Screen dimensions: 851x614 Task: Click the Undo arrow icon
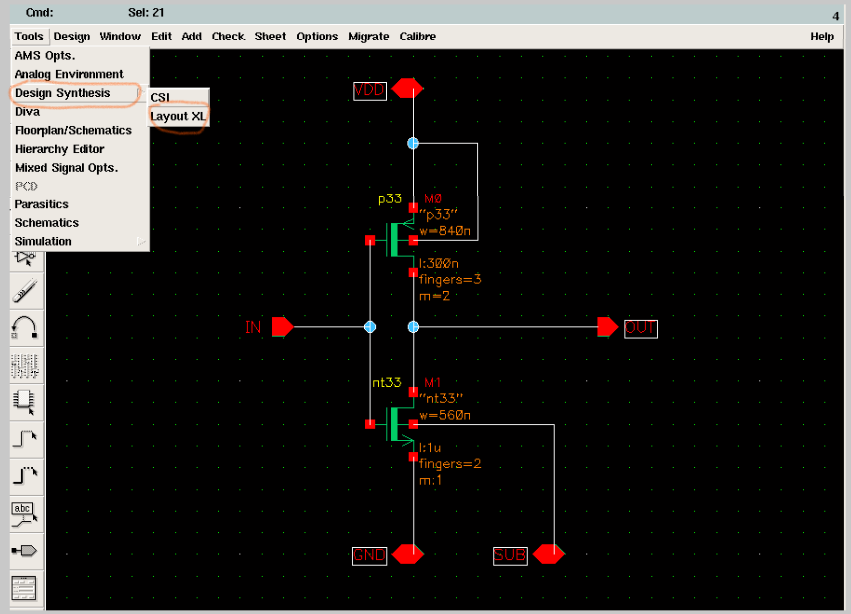(25, 327)
